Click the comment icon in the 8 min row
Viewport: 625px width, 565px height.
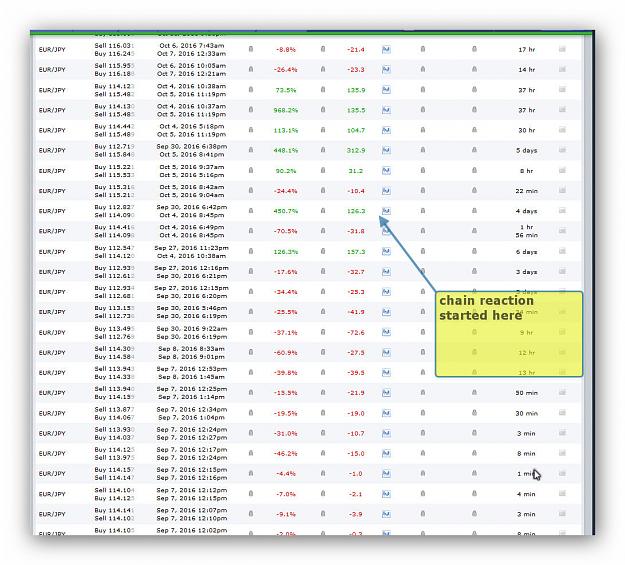pos(562,453)
